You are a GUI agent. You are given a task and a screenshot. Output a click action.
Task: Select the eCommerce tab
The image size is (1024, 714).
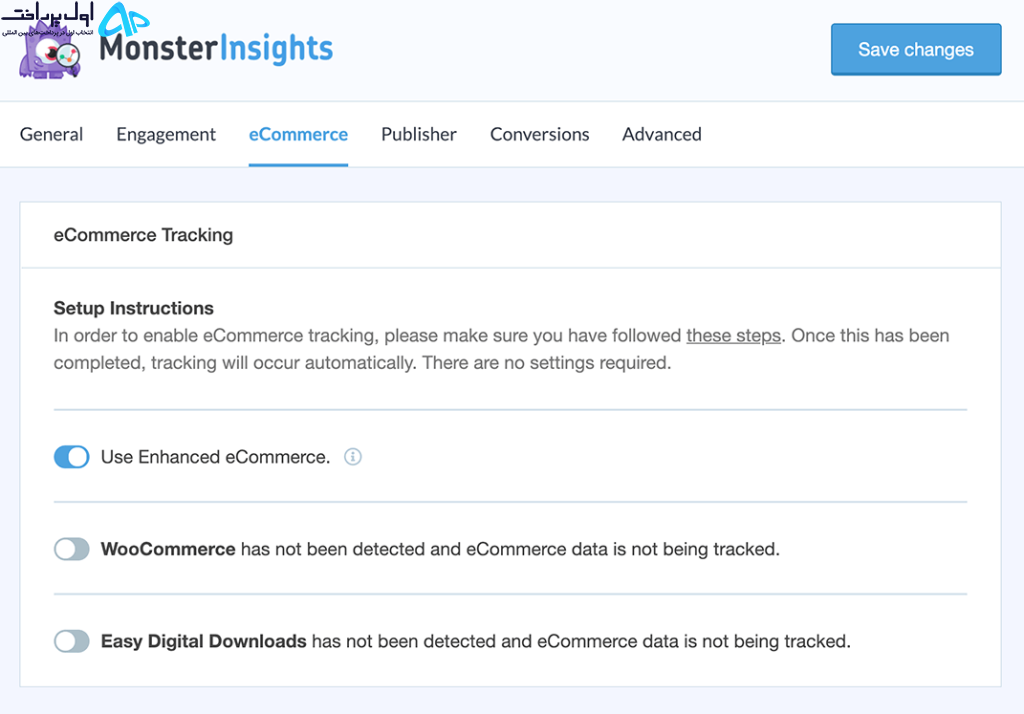298,134
